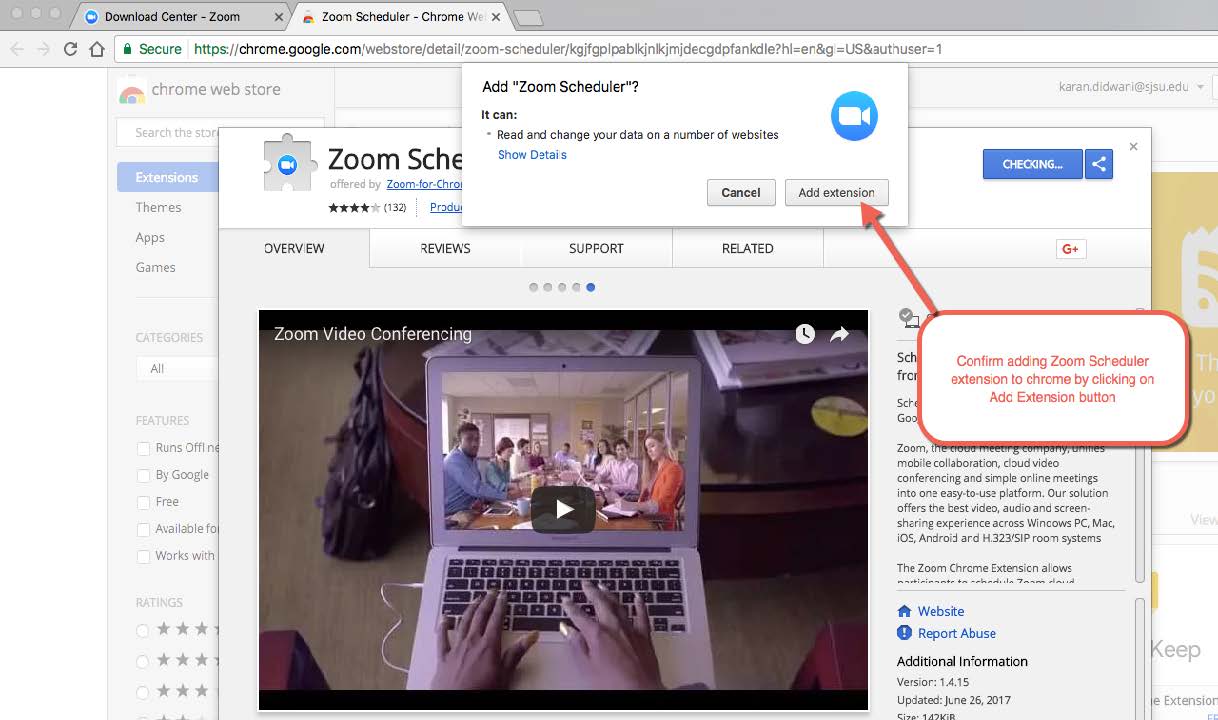Click the G+ share icon
Viewport: 1218px width, 720px height.
(1070, 248)
